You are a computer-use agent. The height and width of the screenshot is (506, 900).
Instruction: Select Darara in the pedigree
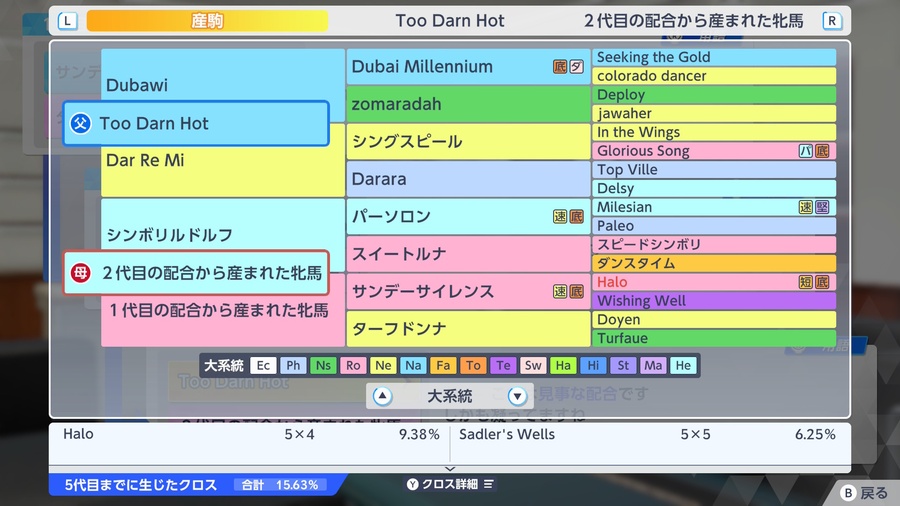point(468,179)
